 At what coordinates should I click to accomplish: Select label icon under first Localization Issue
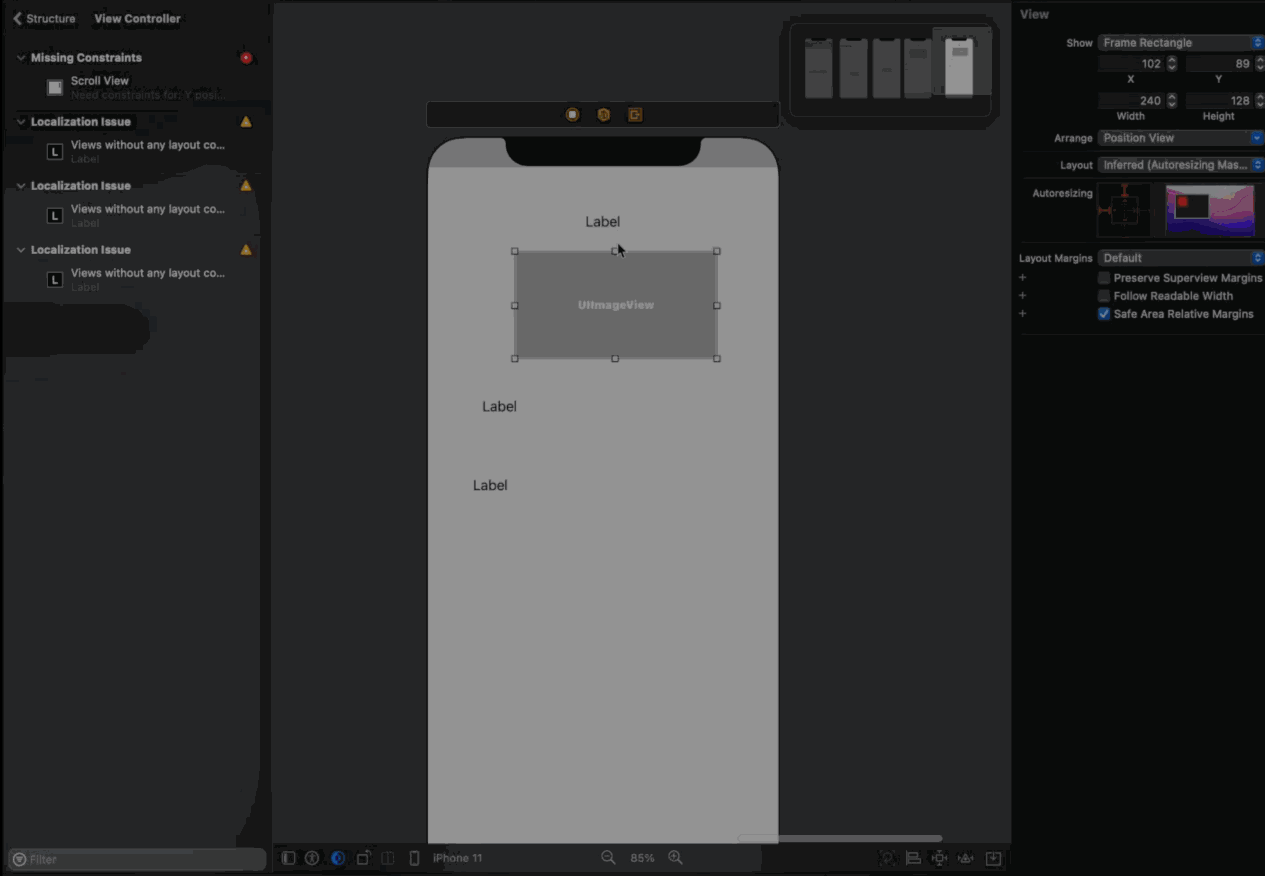click(55, 152)
